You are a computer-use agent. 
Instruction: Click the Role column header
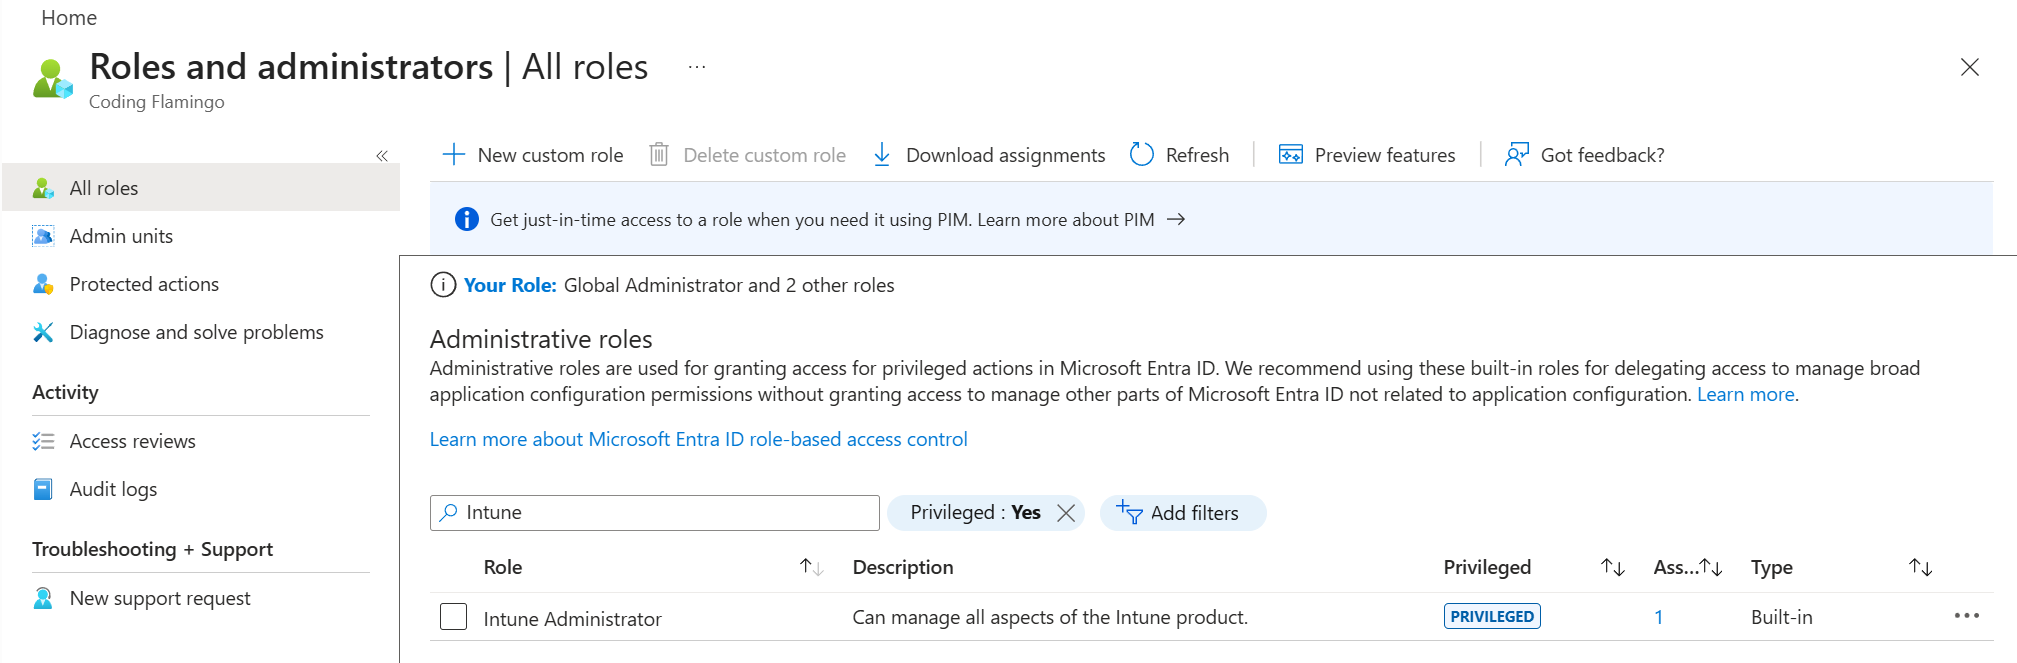[x=503, y=567]
